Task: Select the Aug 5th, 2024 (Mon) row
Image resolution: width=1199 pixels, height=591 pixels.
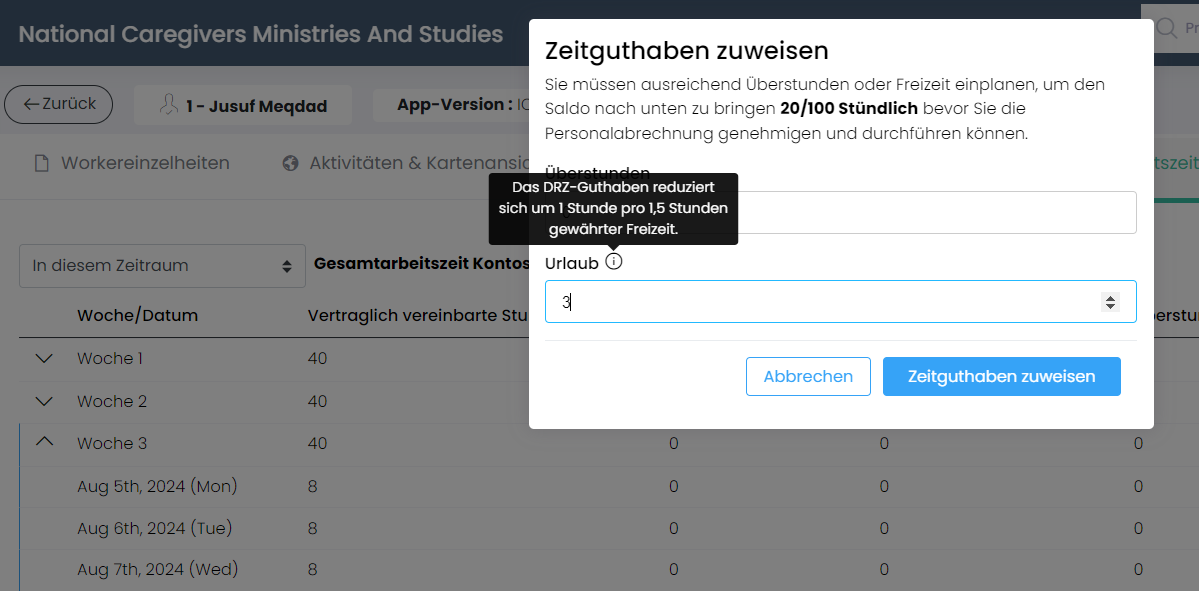Action: [609, 486]
